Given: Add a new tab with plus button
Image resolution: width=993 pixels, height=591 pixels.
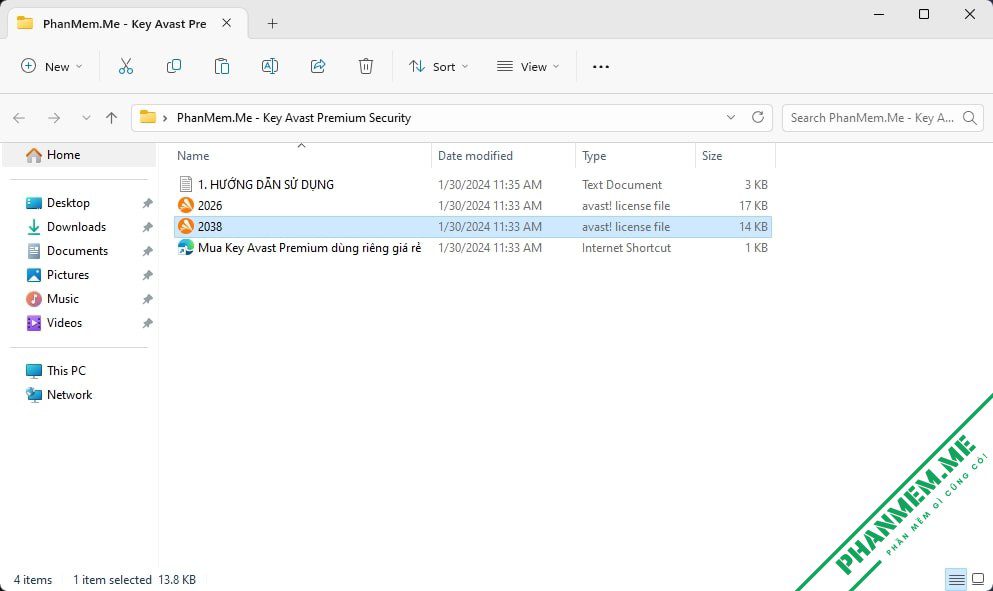Looking at the screenshot, I should (272, 23).
